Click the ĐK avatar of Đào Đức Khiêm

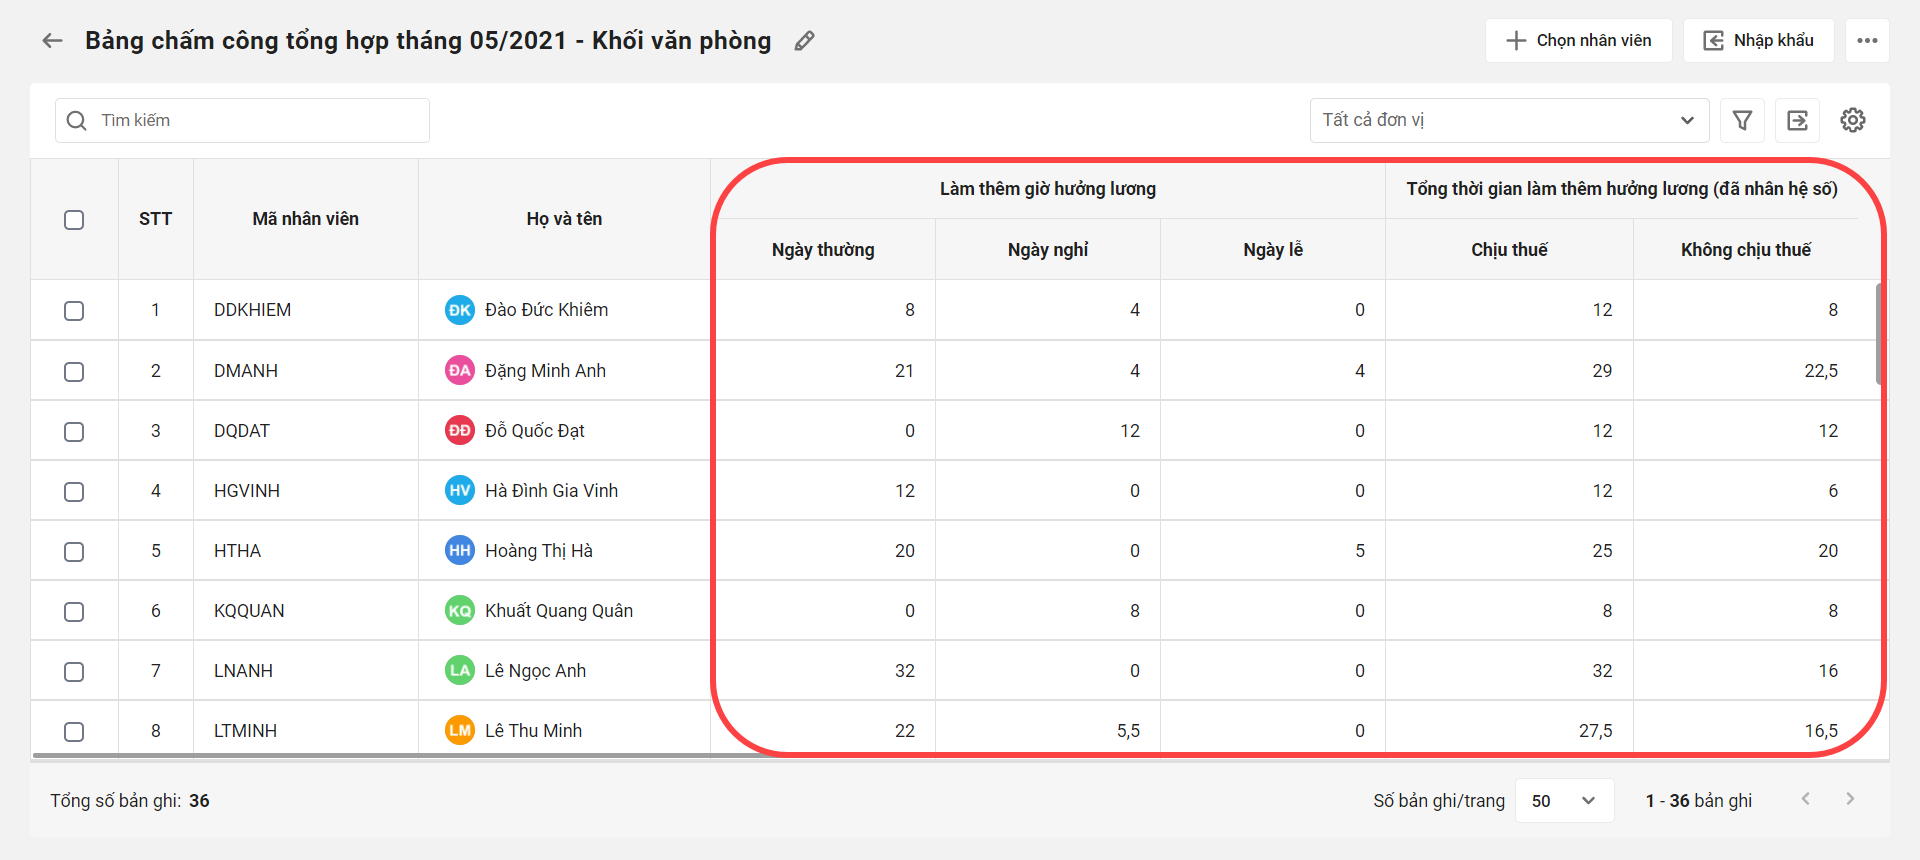point(459,310)
